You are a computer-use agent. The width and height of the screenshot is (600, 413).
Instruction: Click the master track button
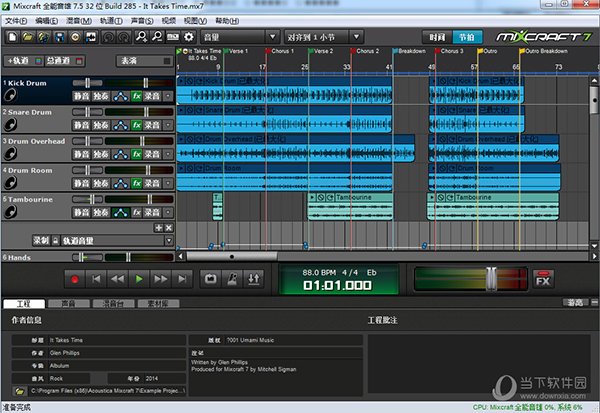point(64,61)
